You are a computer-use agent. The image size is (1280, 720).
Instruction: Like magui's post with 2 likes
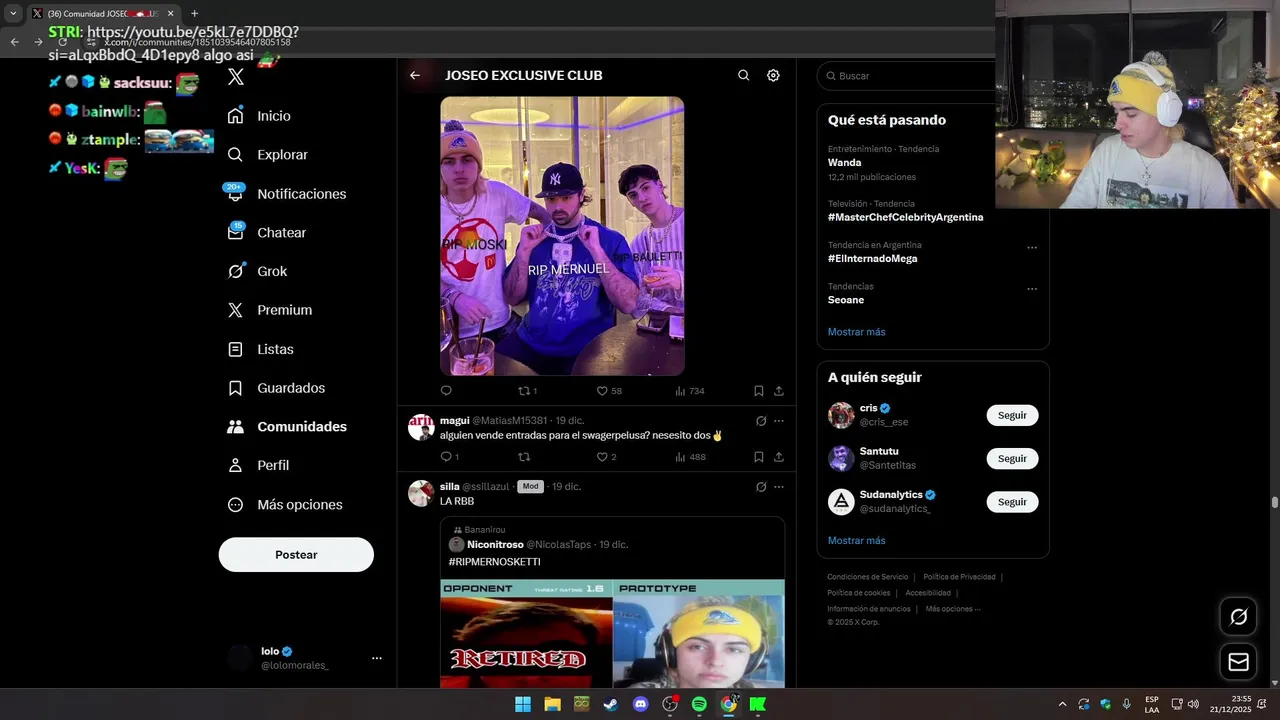click(606, 457)
